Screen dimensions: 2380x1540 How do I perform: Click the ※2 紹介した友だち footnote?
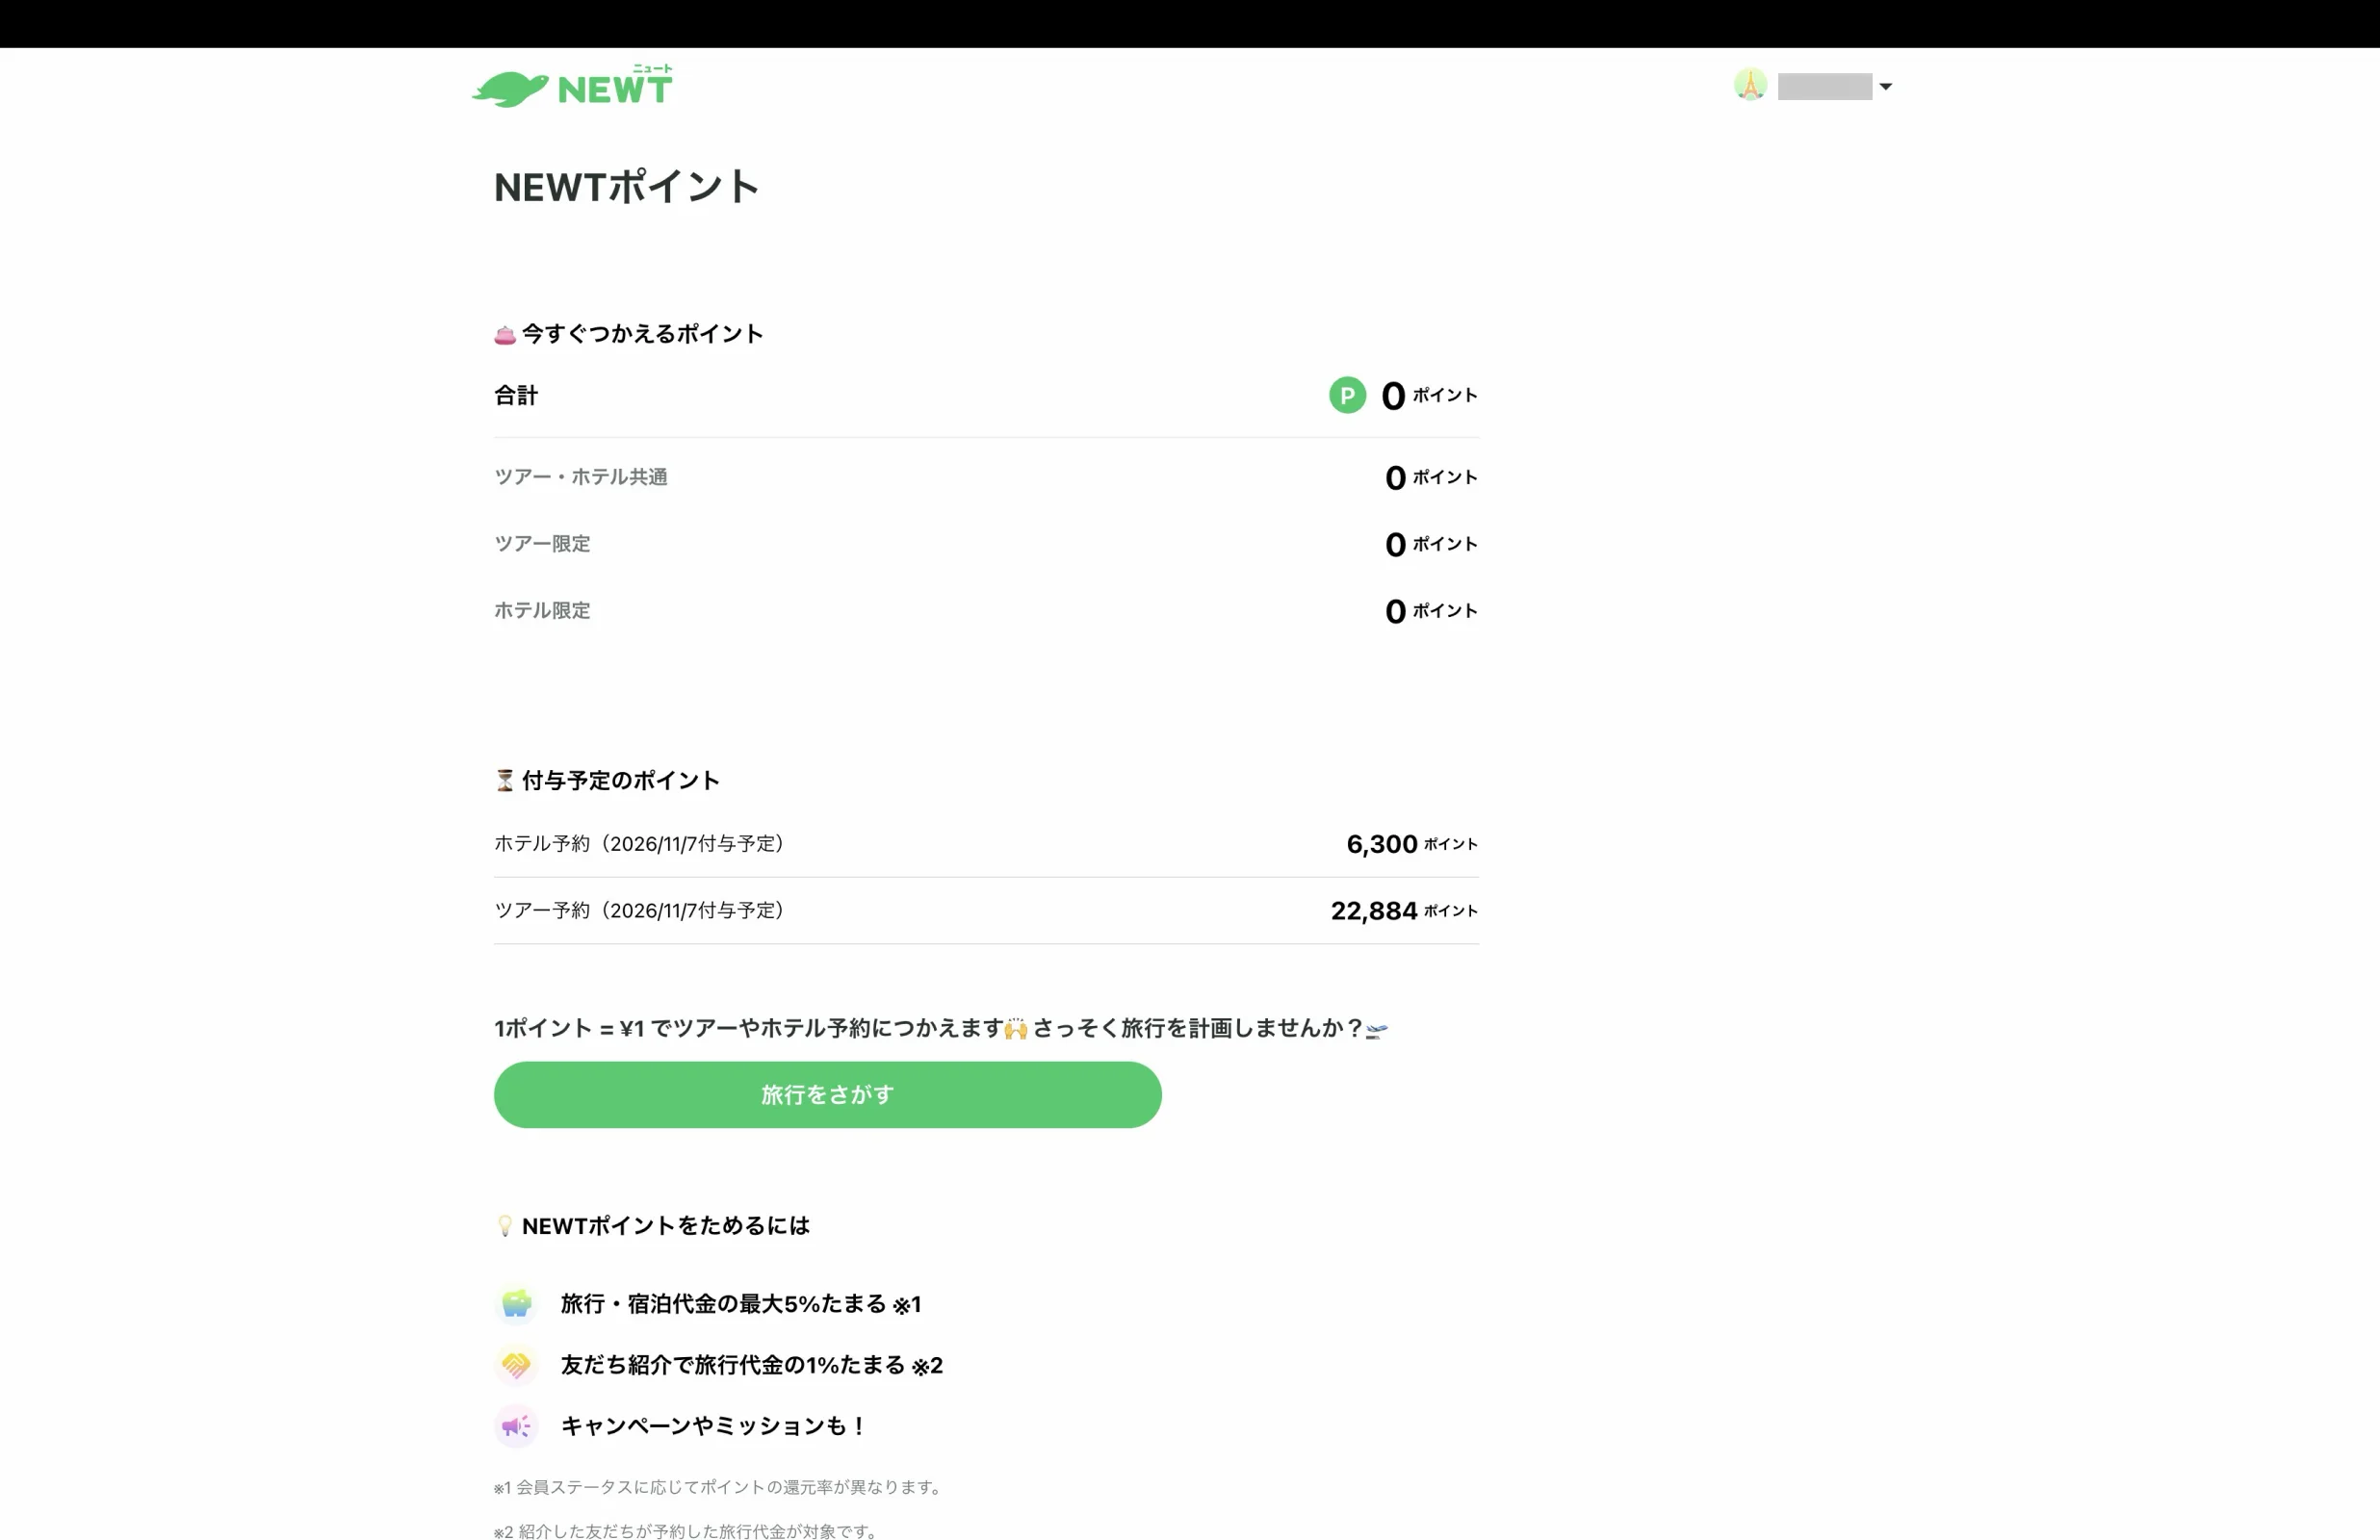click(687, 1531)
